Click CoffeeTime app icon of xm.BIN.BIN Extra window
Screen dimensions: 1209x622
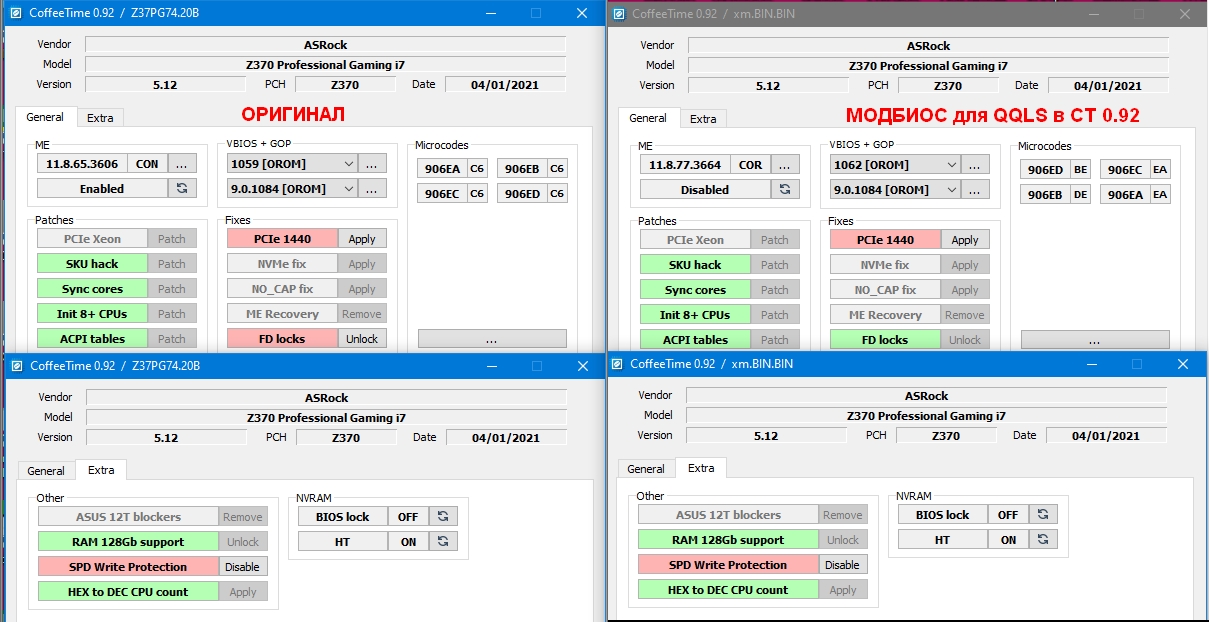coord(617,364)
